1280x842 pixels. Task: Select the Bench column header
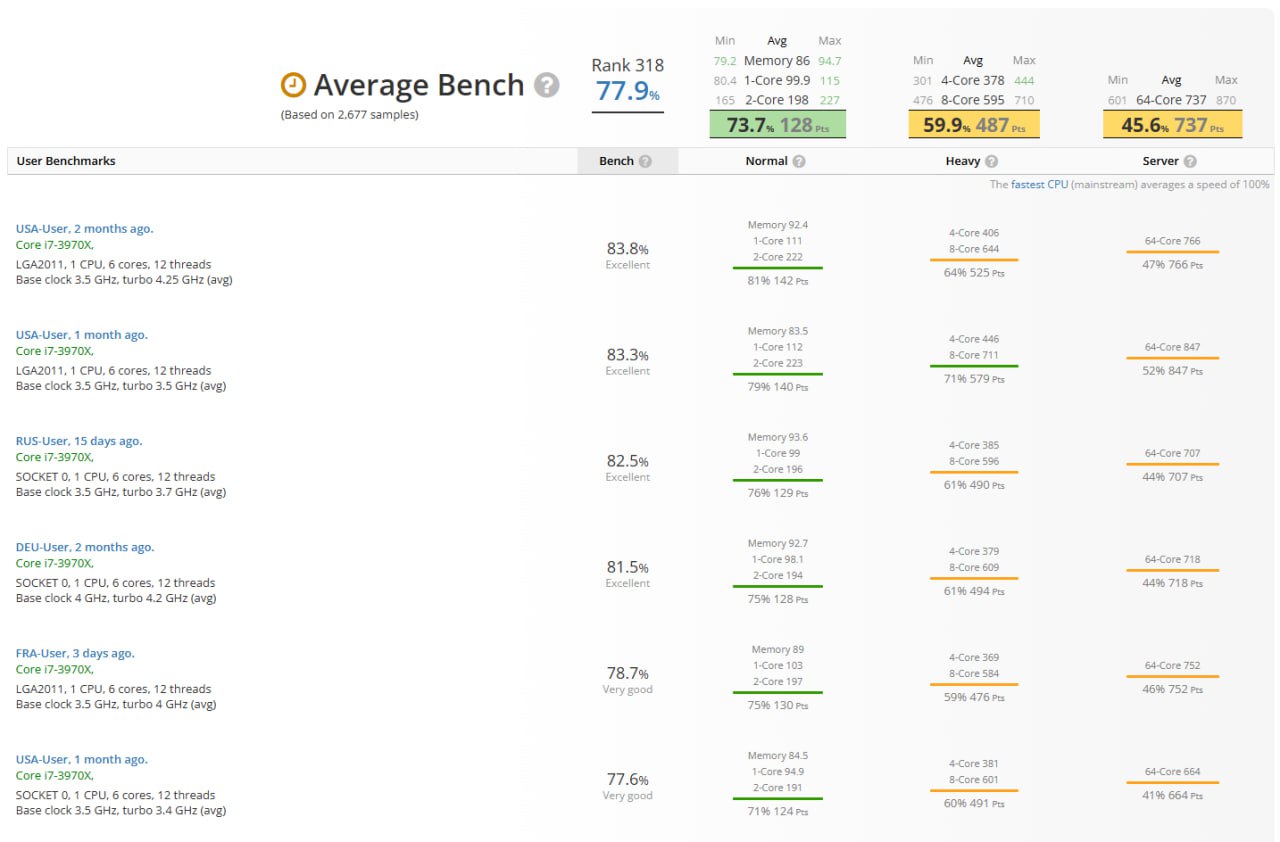point(616,161)
